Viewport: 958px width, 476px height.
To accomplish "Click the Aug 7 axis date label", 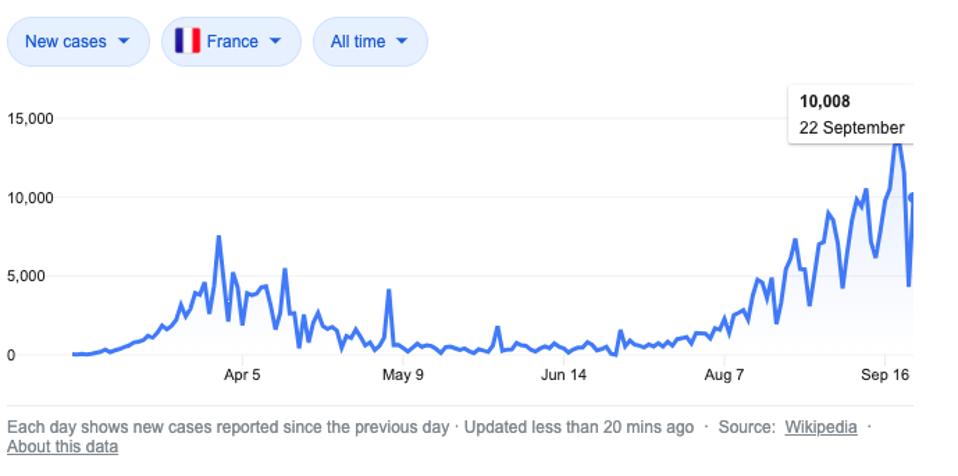I will [724, 375].
